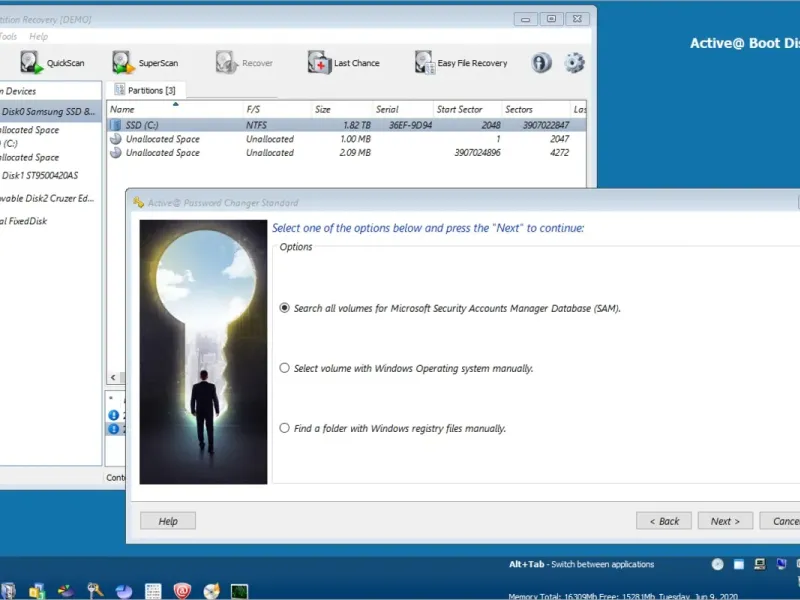This screenshot has width=800, height=600.
Task: Click second highlighted info icon in log
Action: tap(113, 429)
